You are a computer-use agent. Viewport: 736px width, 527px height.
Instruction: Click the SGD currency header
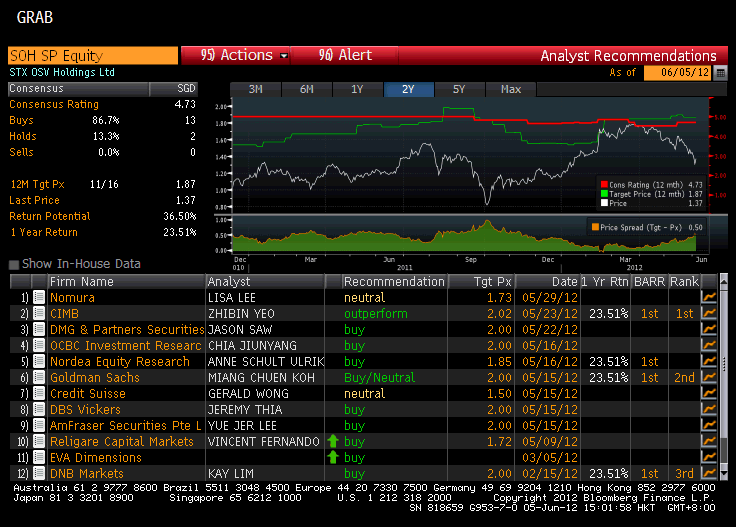pos(186,88)
